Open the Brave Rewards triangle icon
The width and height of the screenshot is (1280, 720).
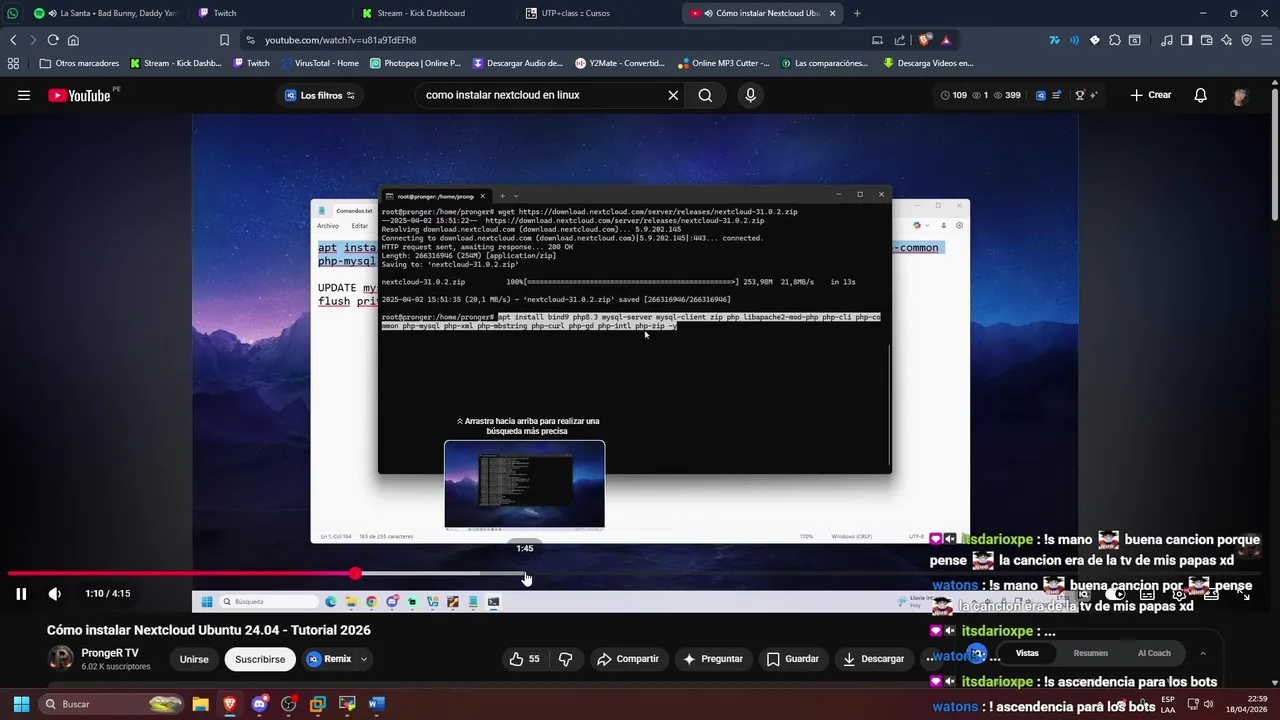coord(946,40)
